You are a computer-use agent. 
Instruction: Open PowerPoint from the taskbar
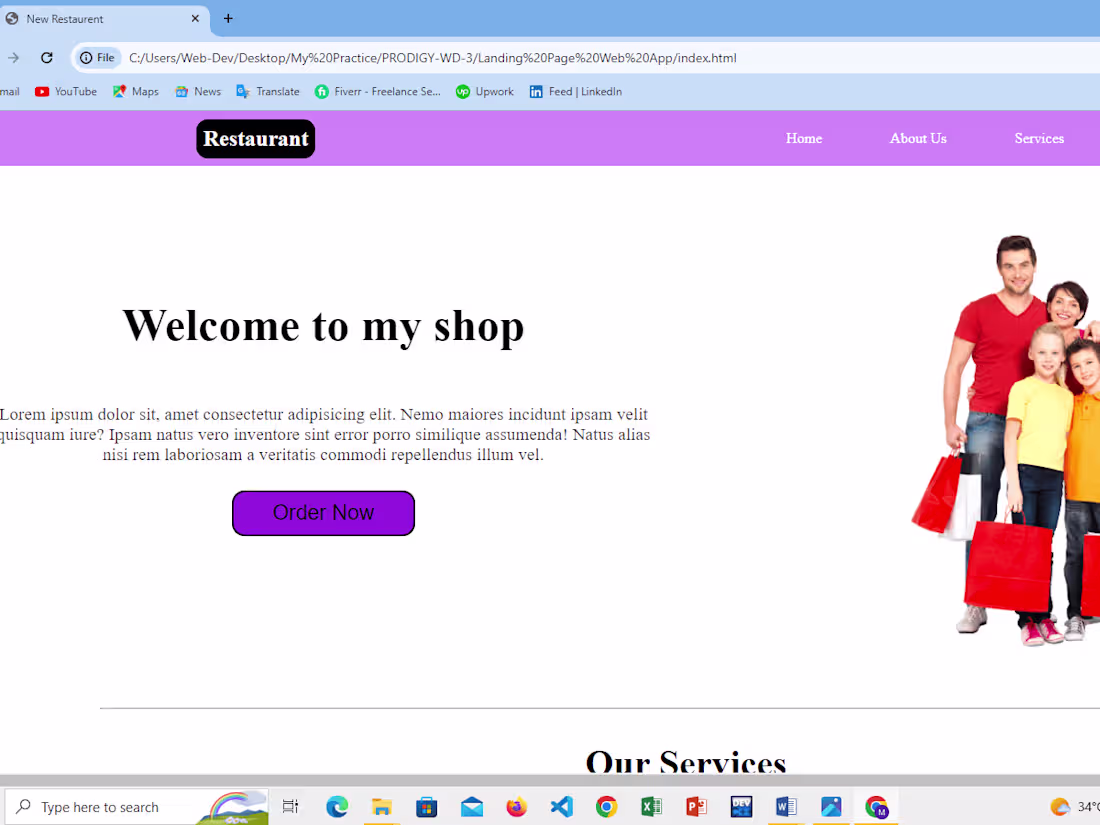696,807
